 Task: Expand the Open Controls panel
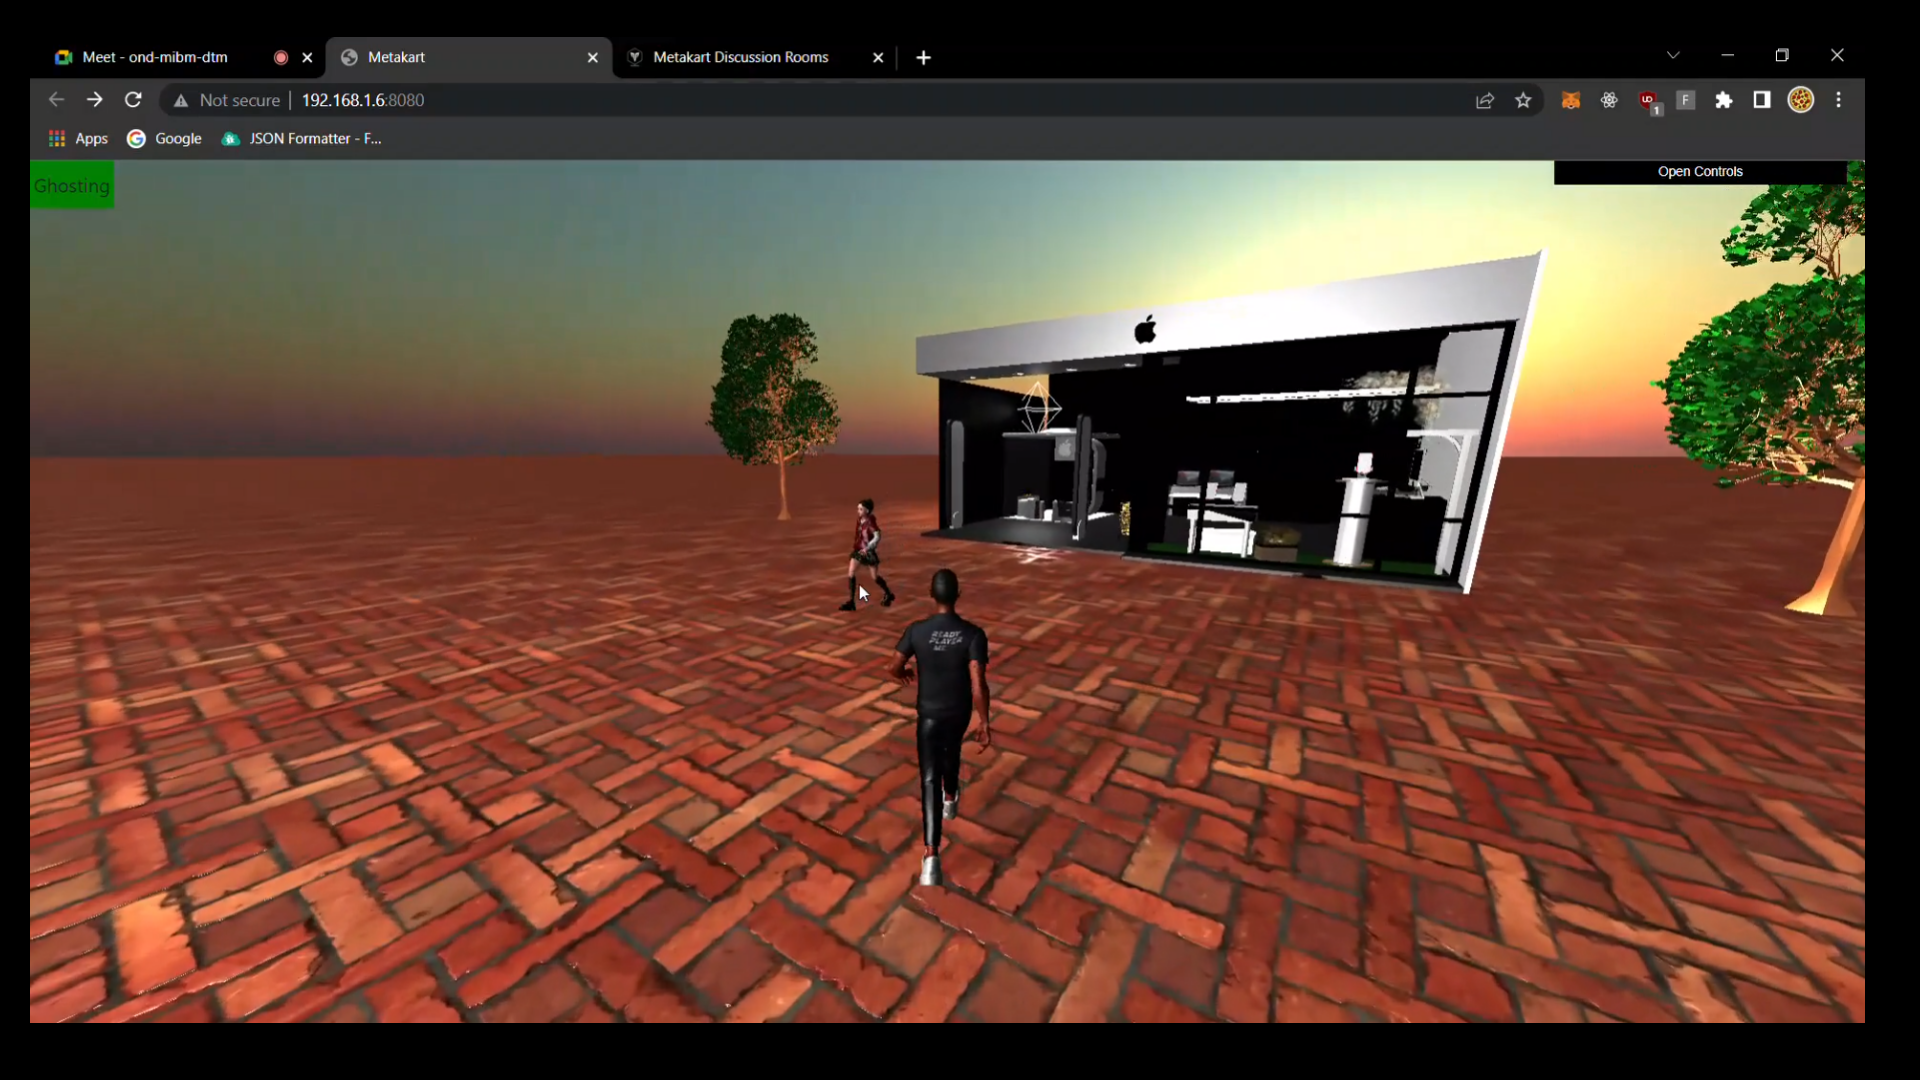coord(1700,172)
